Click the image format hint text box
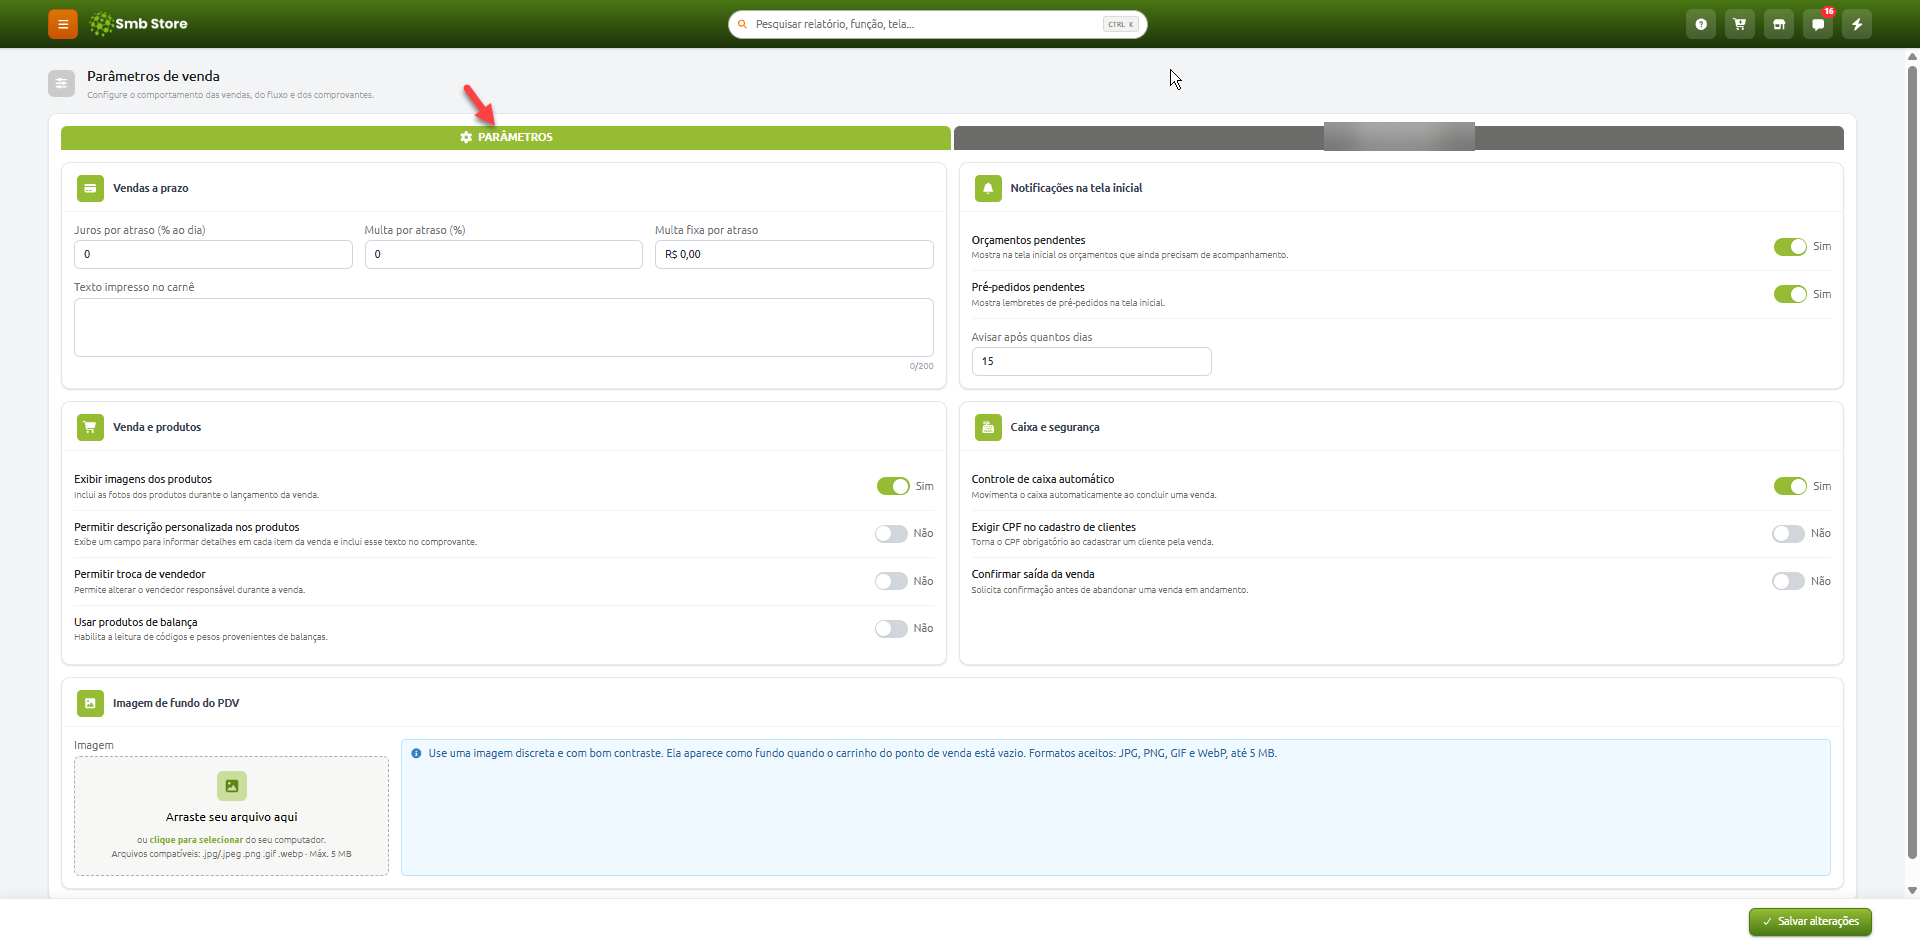The width and height of the screenshot is (1920, 945). 1116,807
